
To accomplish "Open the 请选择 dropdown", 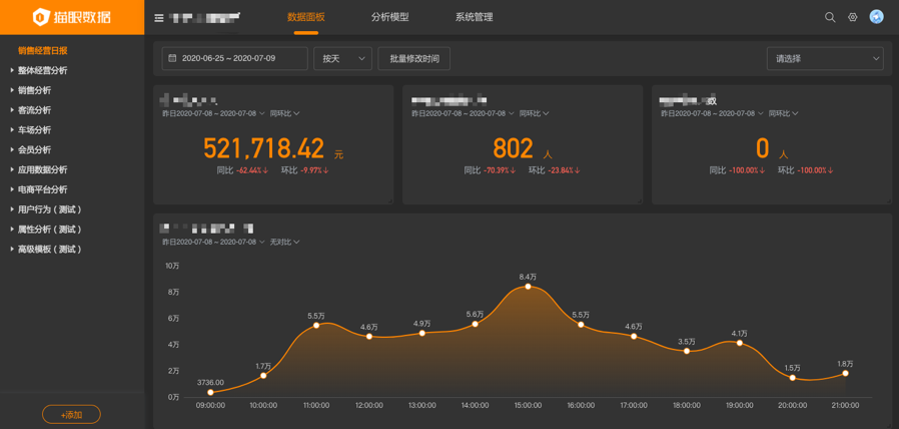I will click(x=825, y=59).
